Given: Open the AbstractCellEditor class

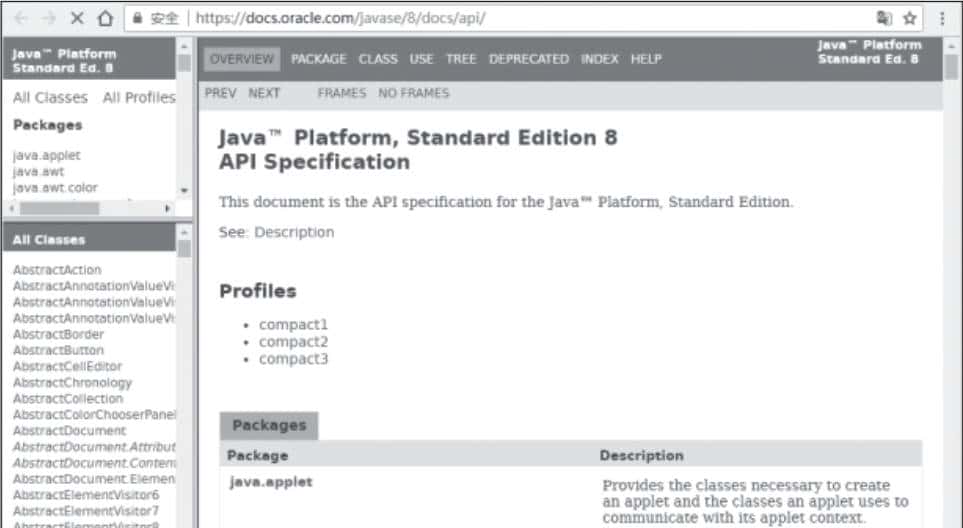Looking at the screenshot, I should 68,366.
